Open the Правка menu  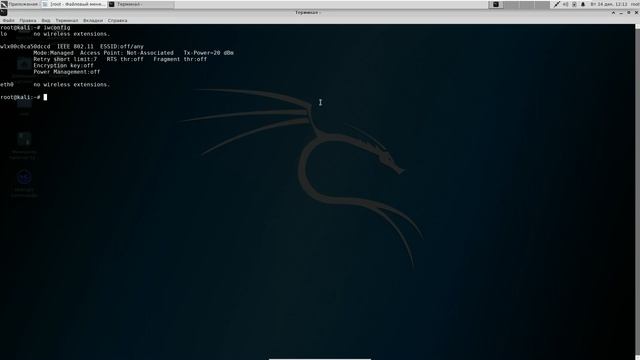pos(28,20)
